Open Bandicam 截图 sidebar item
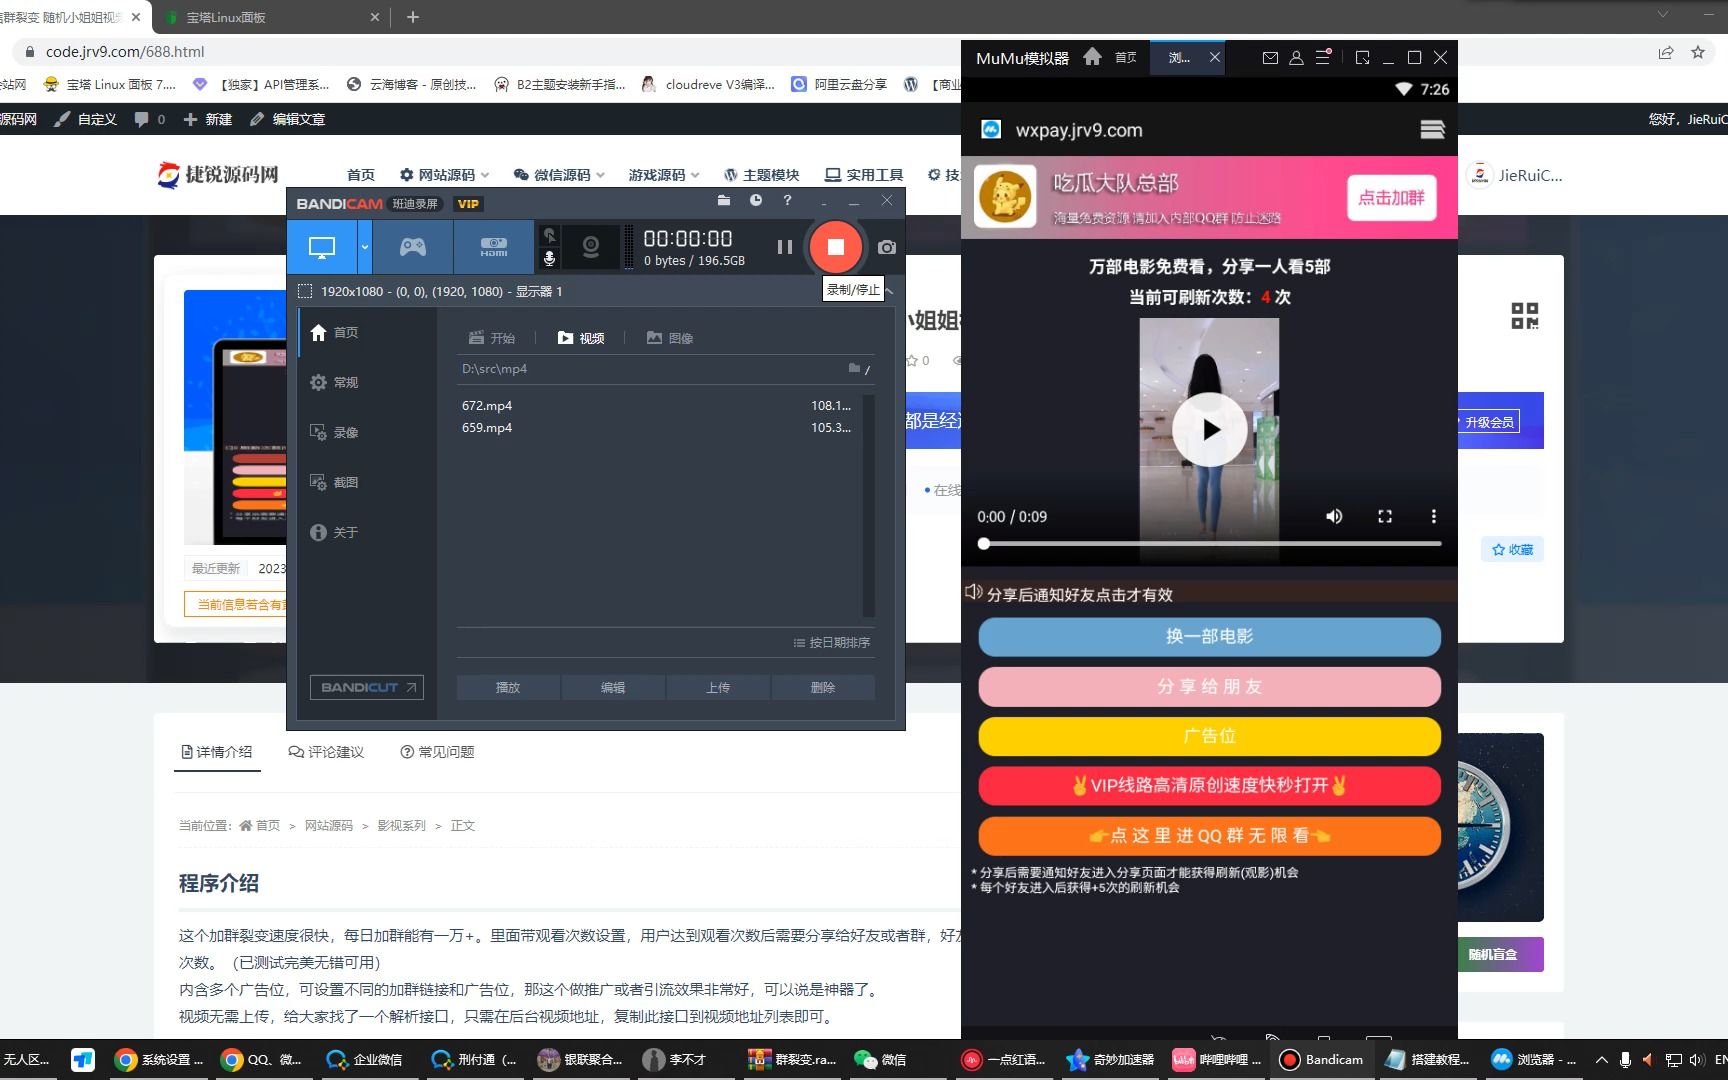This screenshot has height=1080, width=1728. coord(368,483)
